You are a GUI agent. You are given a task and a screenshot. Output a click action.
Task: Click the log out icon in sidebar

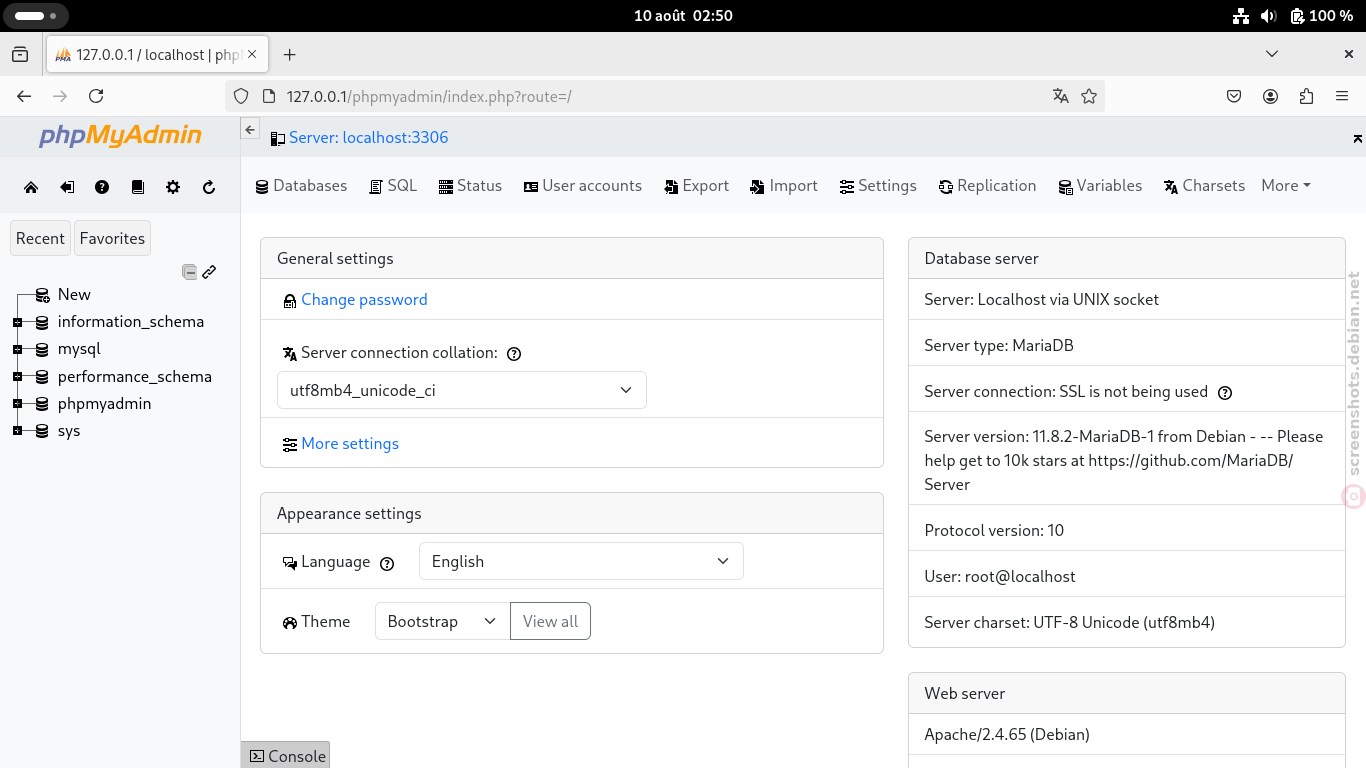67,187
